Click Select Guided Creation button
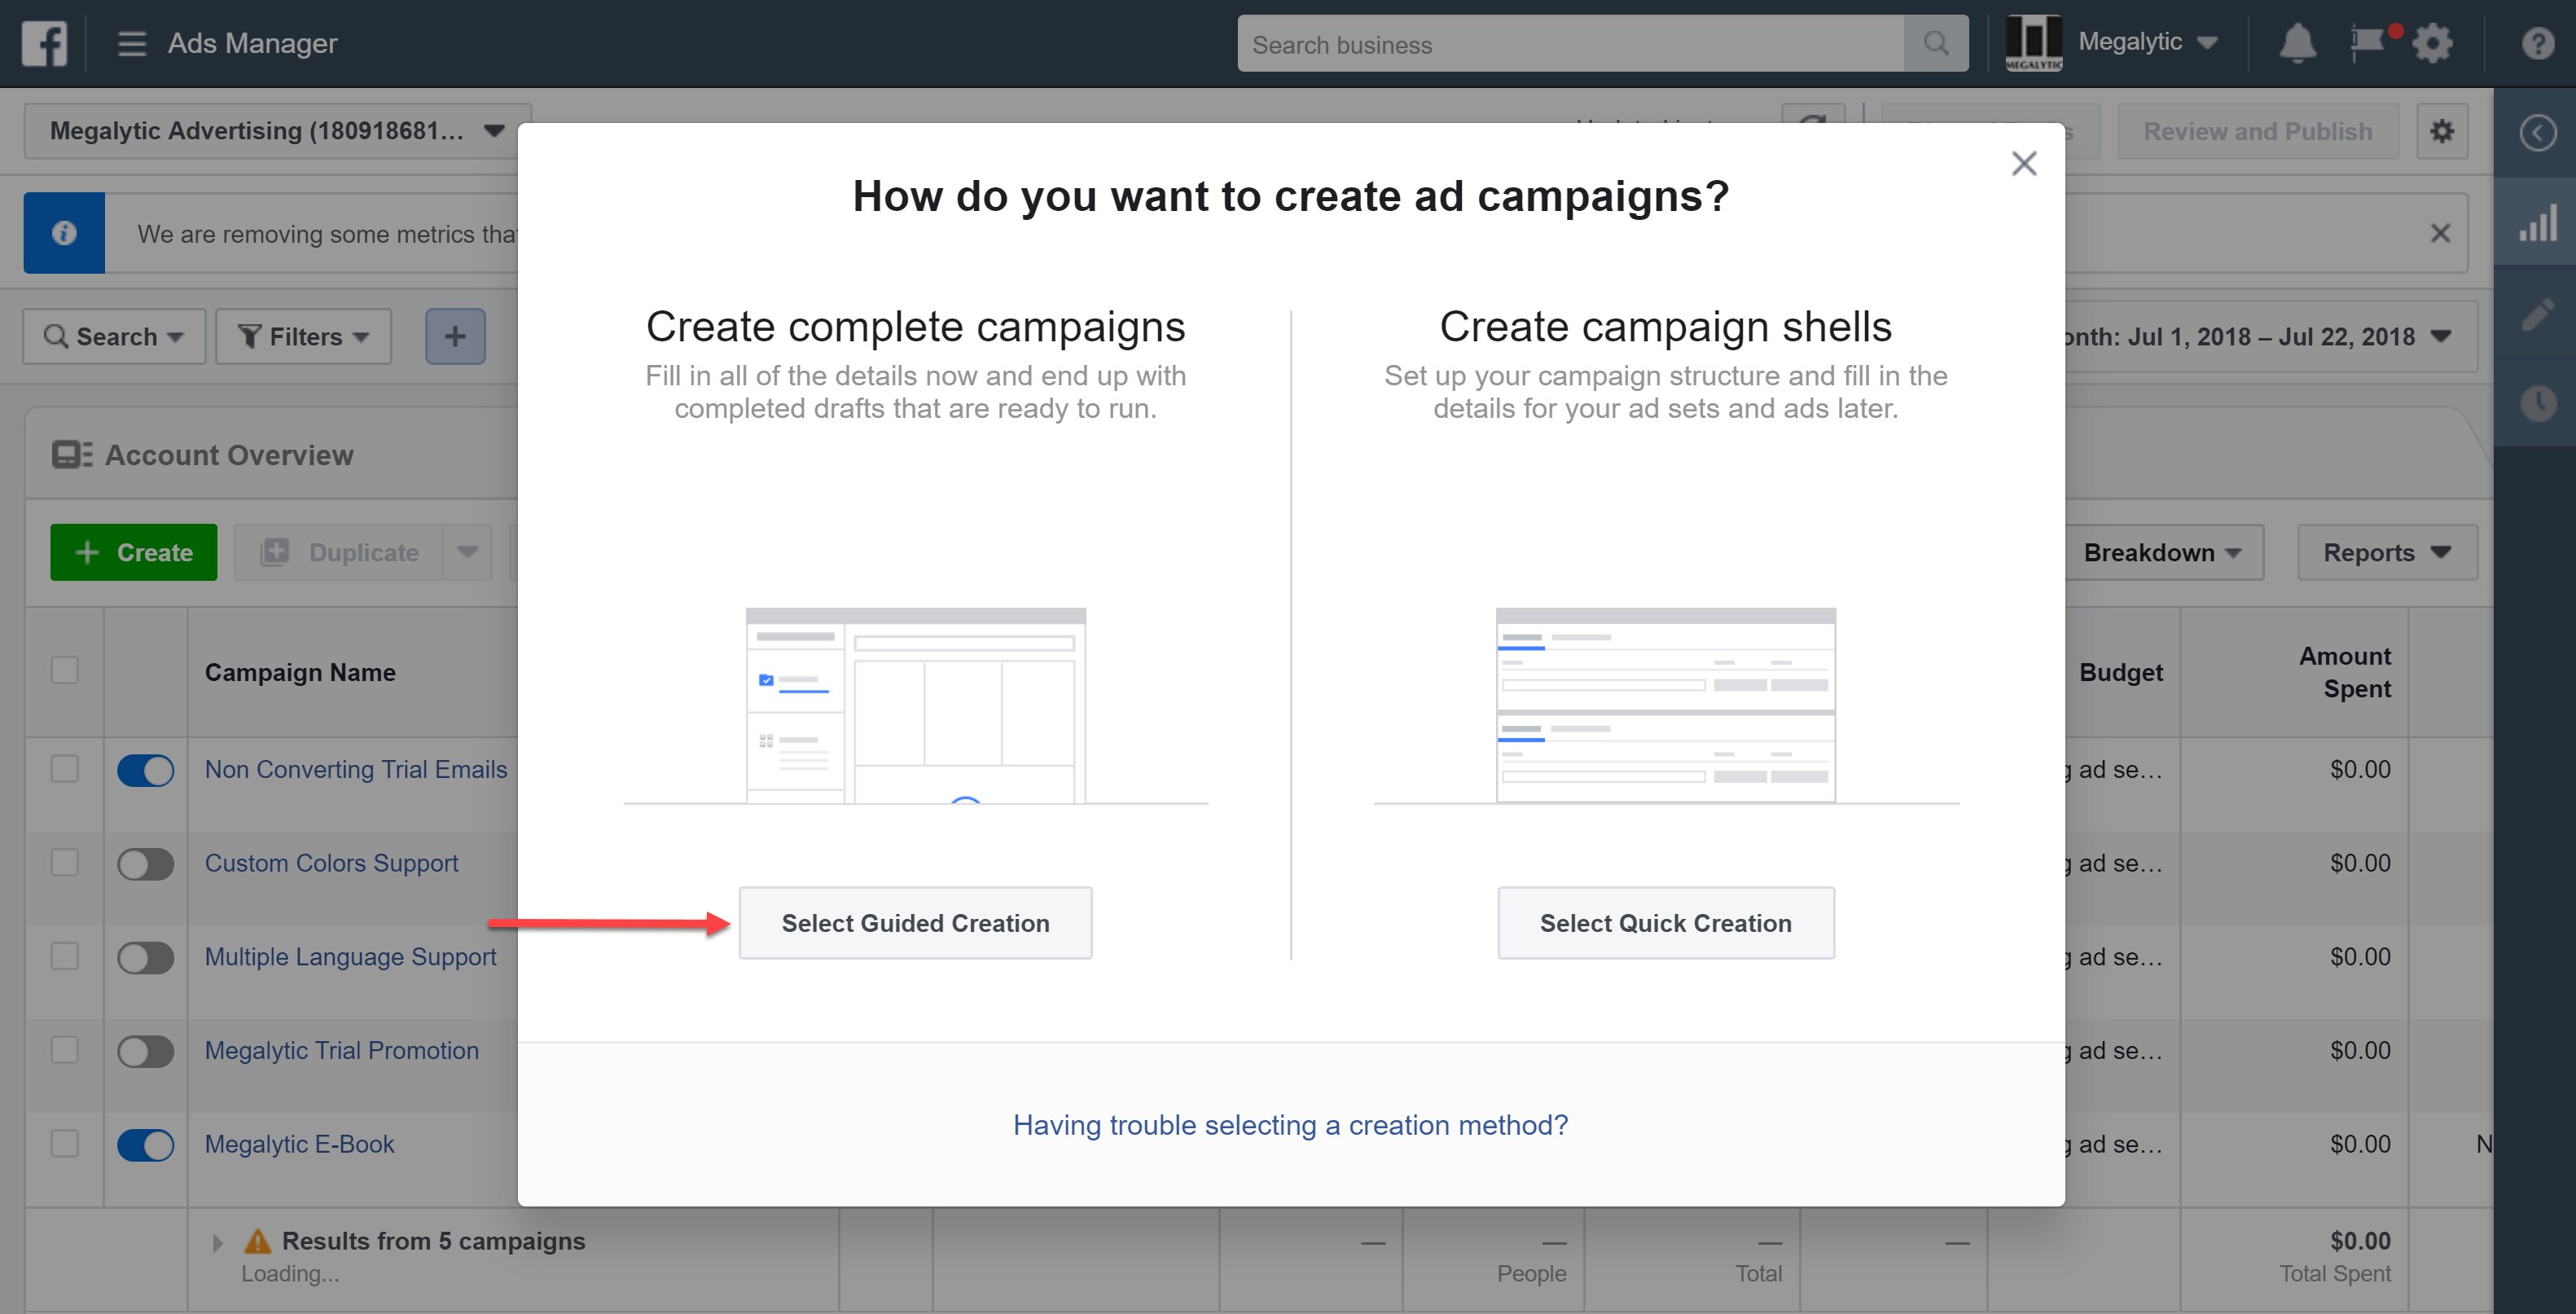This screenshot has height=1314, width=2576. pyautogui.click(x=915, y=922)
